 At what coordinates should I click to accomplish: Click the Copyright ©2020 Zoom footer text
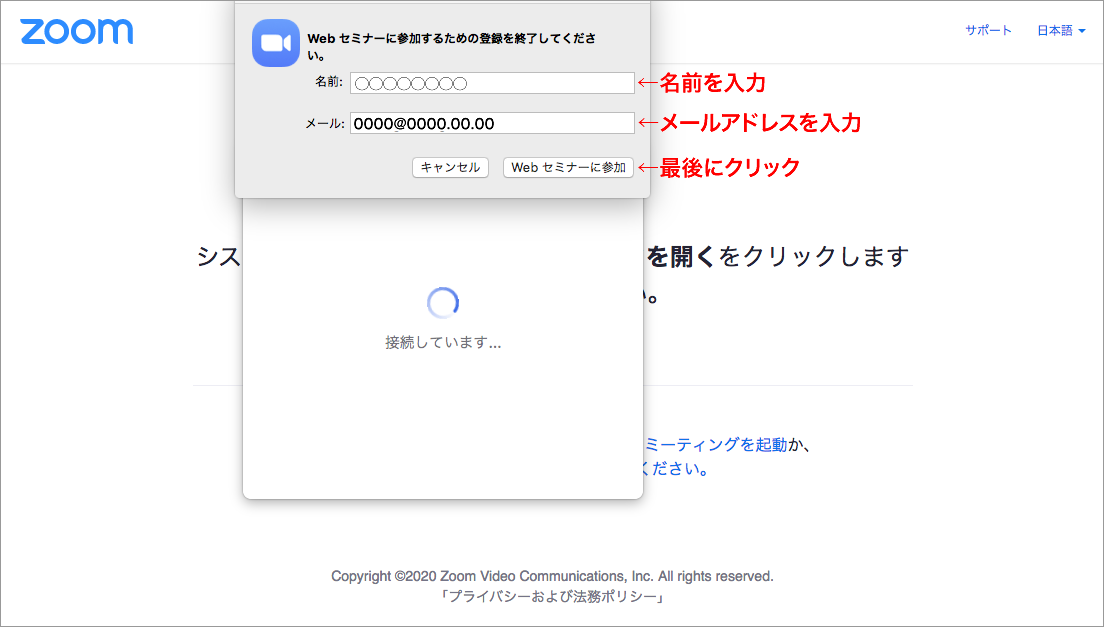(x=553, y=576)
